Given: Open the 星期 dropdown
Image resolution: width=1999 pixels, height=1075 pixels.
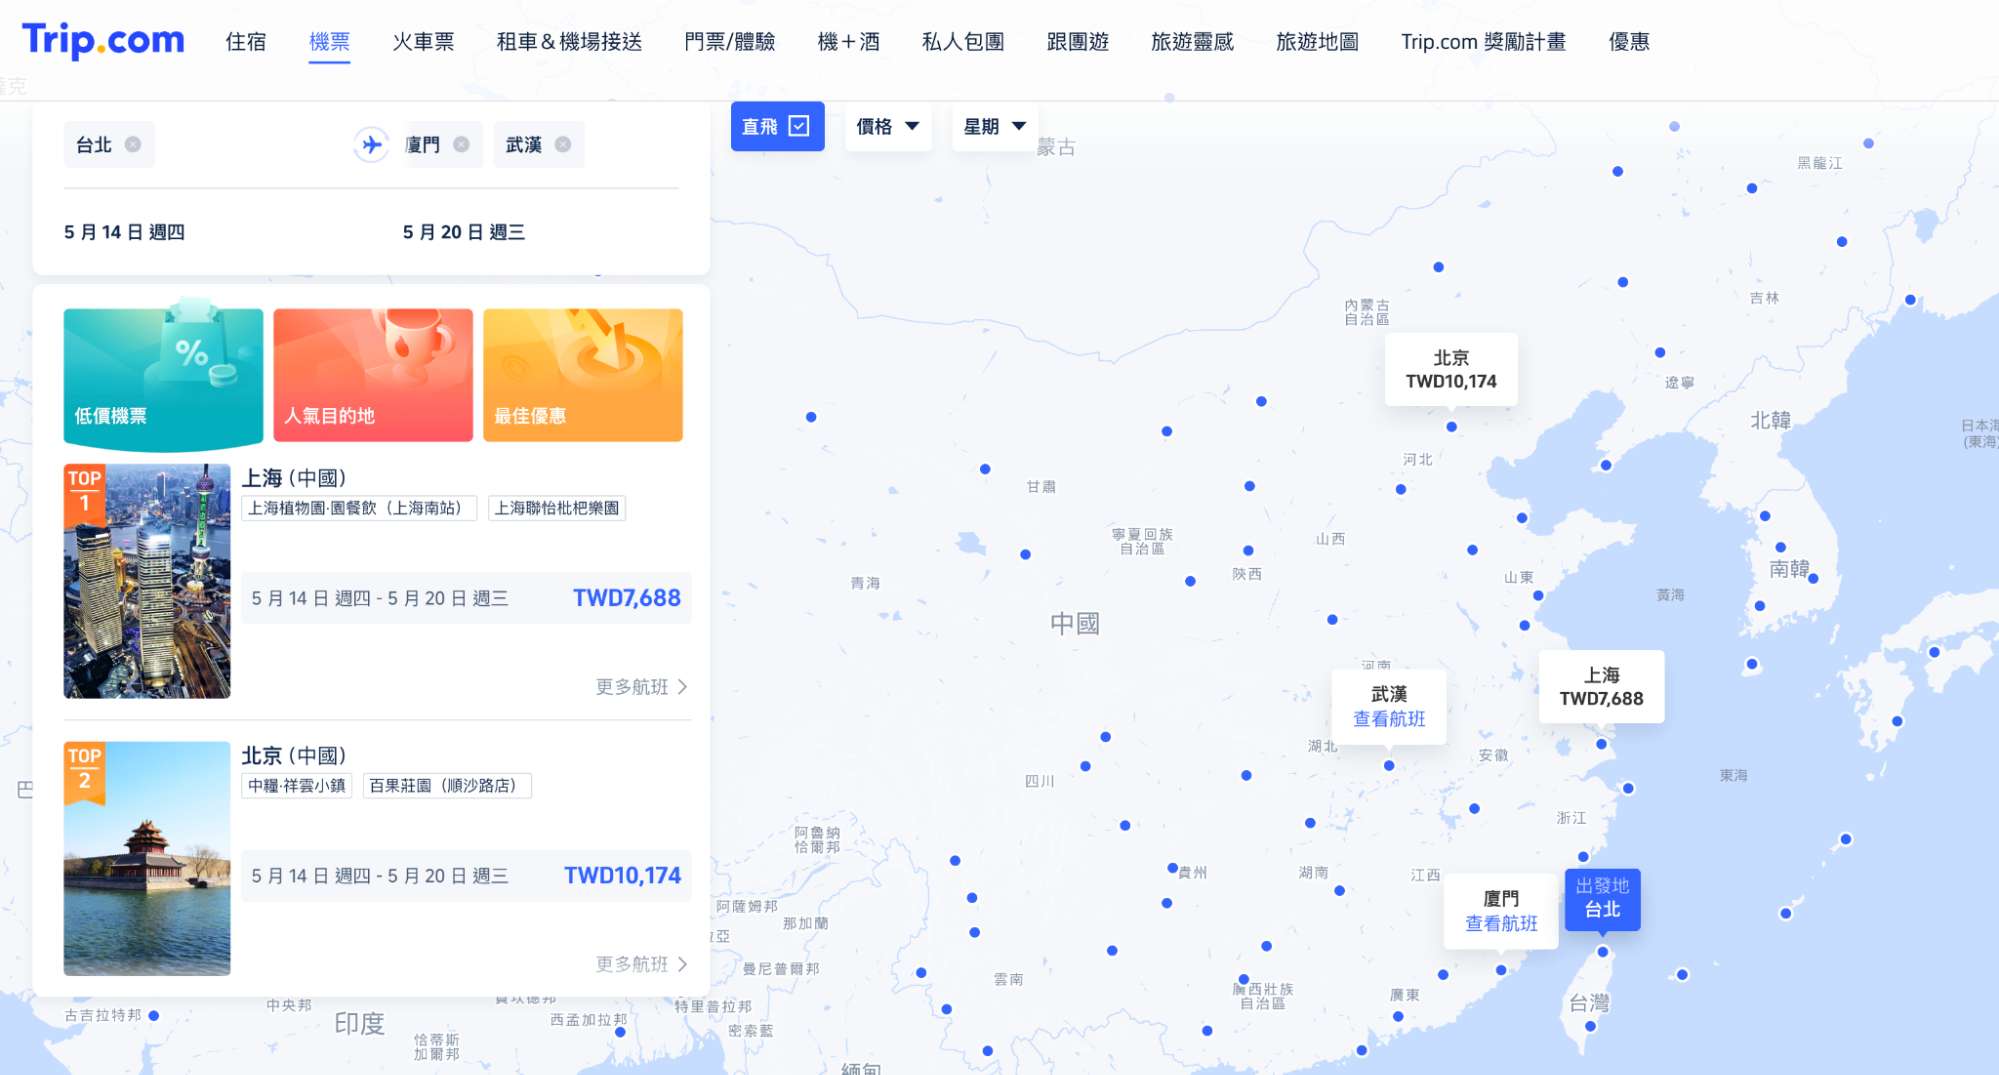Looking at the screenshot, I should (994, 126).
